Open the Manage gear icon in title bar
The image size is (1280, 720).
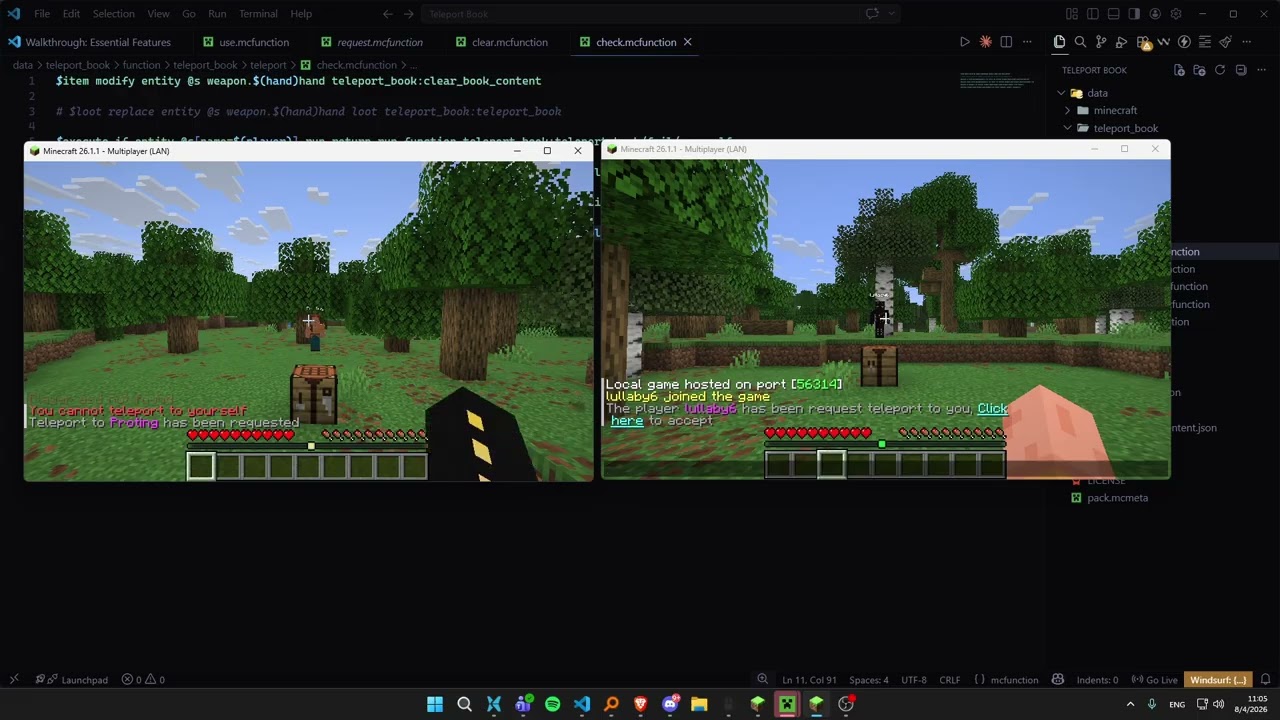point(1176,14)
